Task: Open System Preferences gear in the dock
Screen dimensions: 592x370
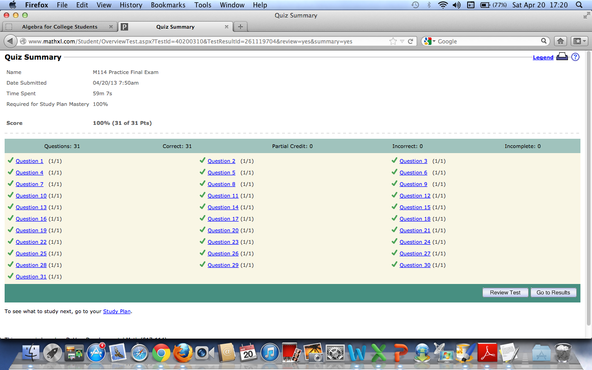Action: [335, 353]
